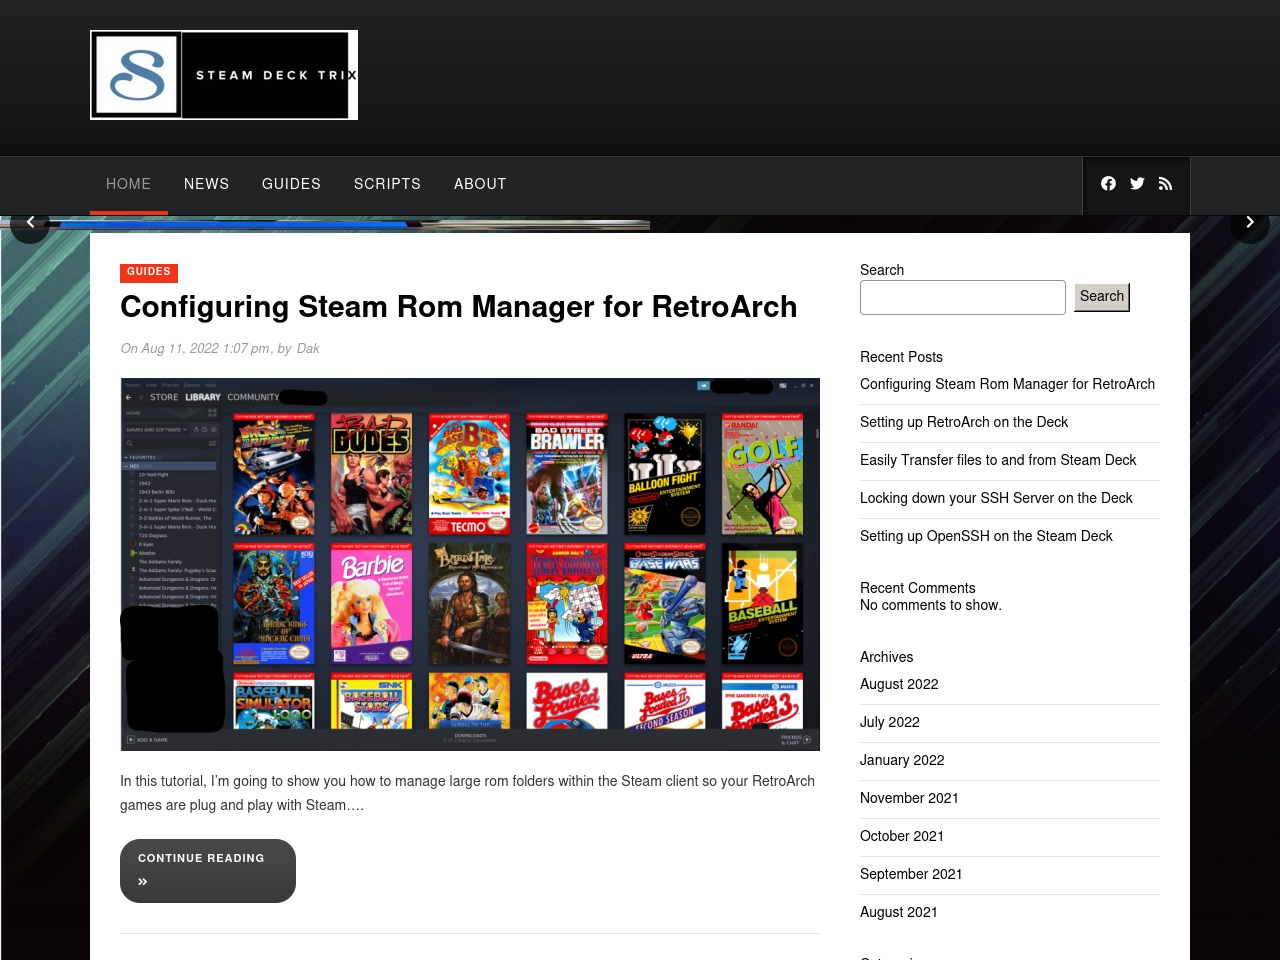Screen dimensions: 1280x960
Task: Open the Scripts menu item
Action: tap(387, 184)
